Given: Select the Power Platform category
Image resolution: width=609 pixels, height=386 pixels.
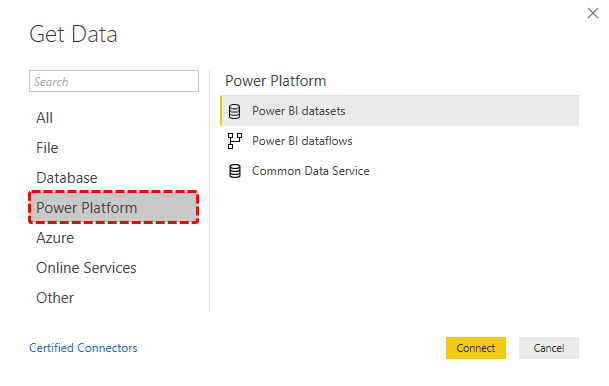Looking at the screenshot, I should coord(113,207).
